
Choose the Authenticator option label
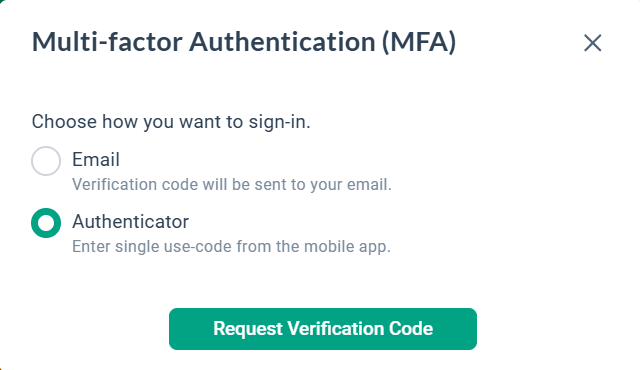click(x=131, y=222)
